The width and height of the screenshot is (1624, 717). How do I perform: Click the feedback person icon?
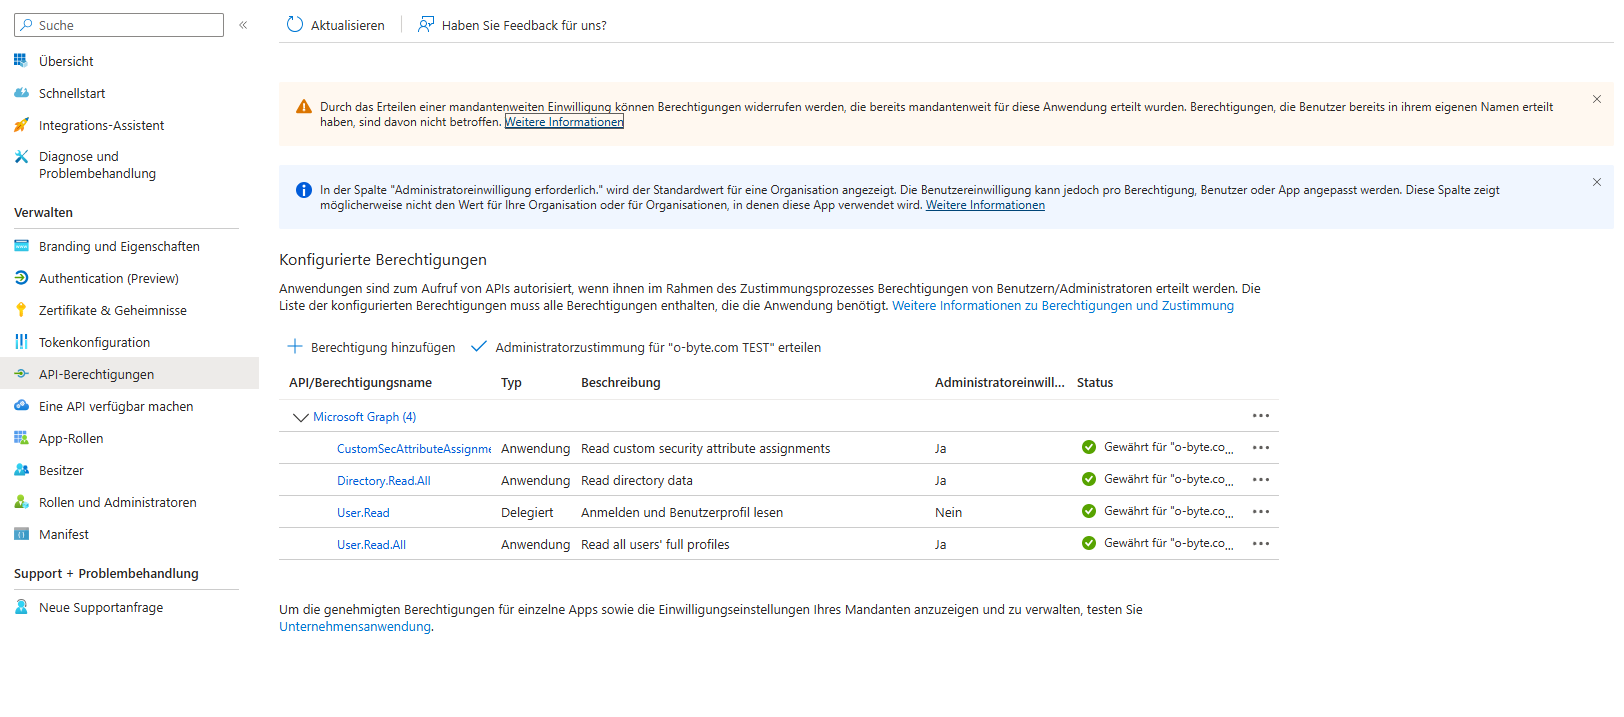pyautogui.click(x=426, y=25)
